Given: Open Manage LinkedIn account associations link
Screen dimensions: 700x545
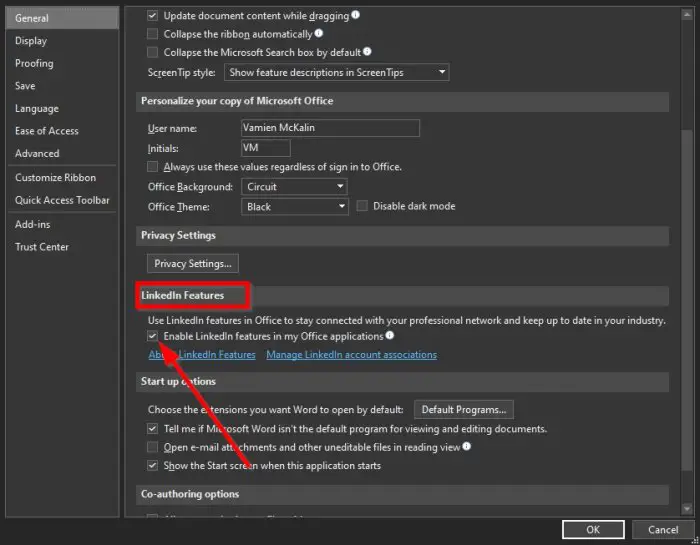Looking at the screenshot, I should 352,355.
